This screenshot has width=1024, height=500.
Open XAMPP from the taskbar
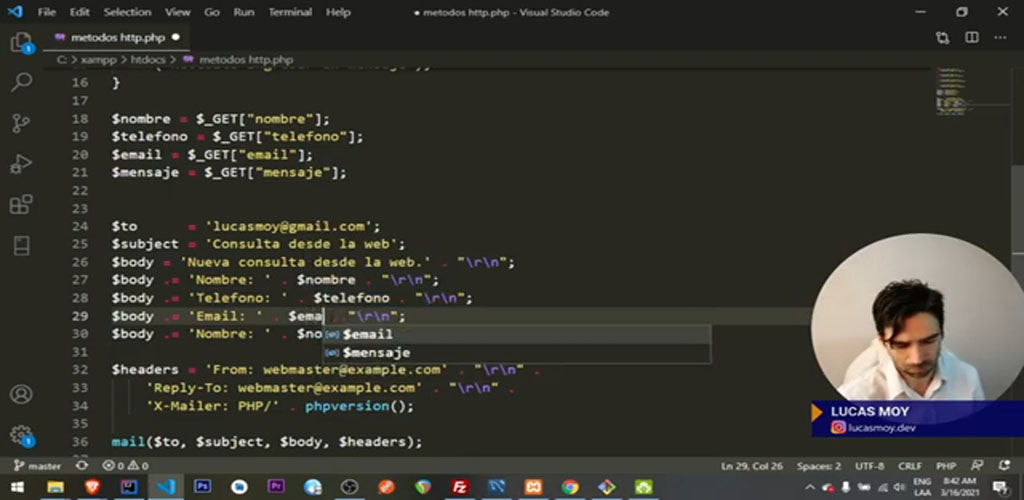click(534, 487)
